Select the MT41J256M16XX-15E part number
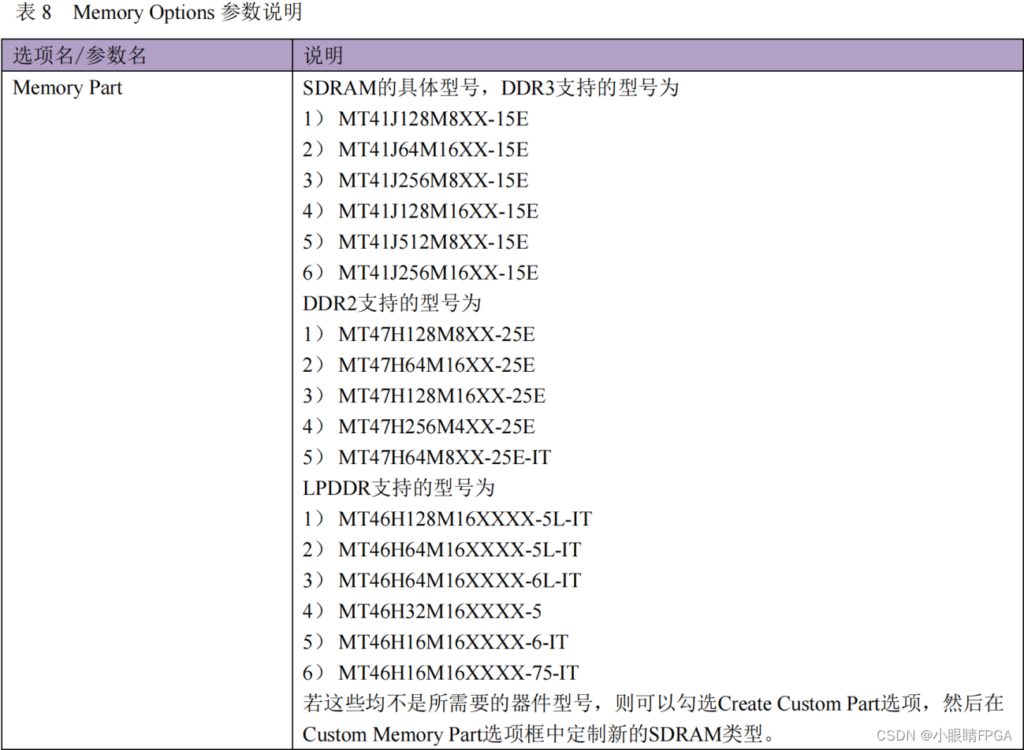This screenshot has width=1024, height=750. (437, 273)
